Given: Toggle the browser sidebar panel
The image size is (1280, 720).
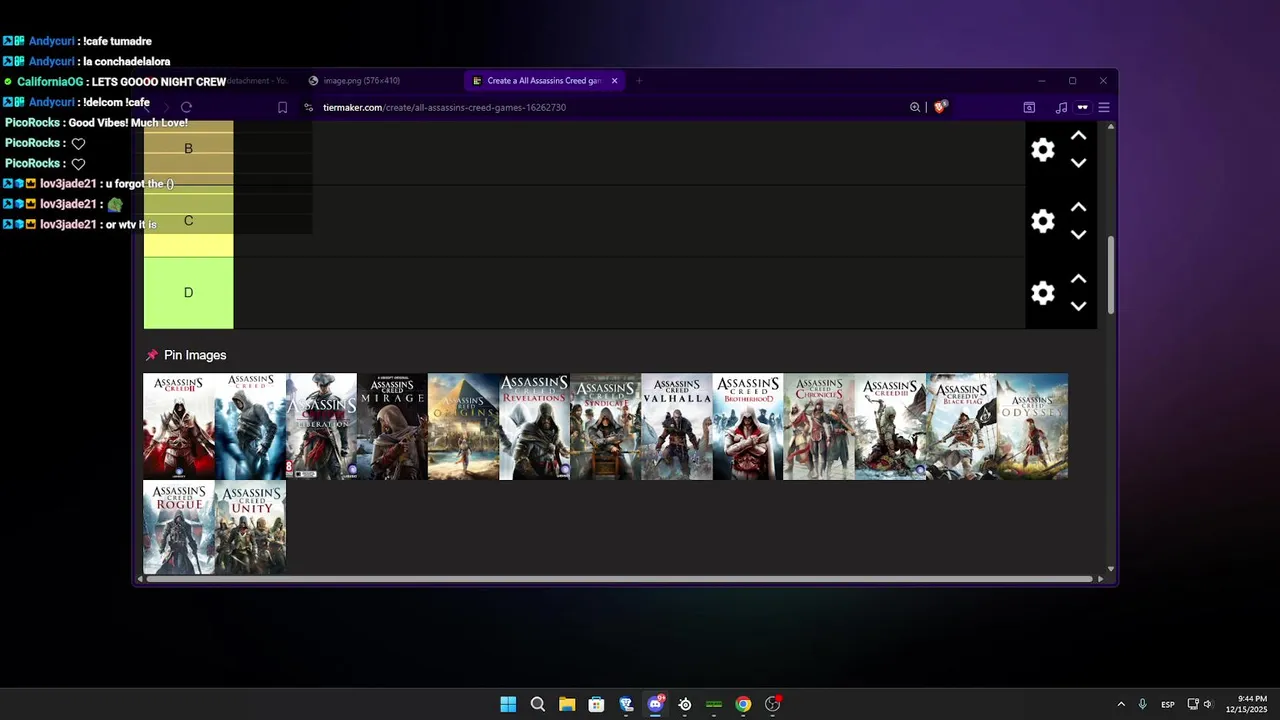Looking at the screenshot, I should coord(1029,107).
